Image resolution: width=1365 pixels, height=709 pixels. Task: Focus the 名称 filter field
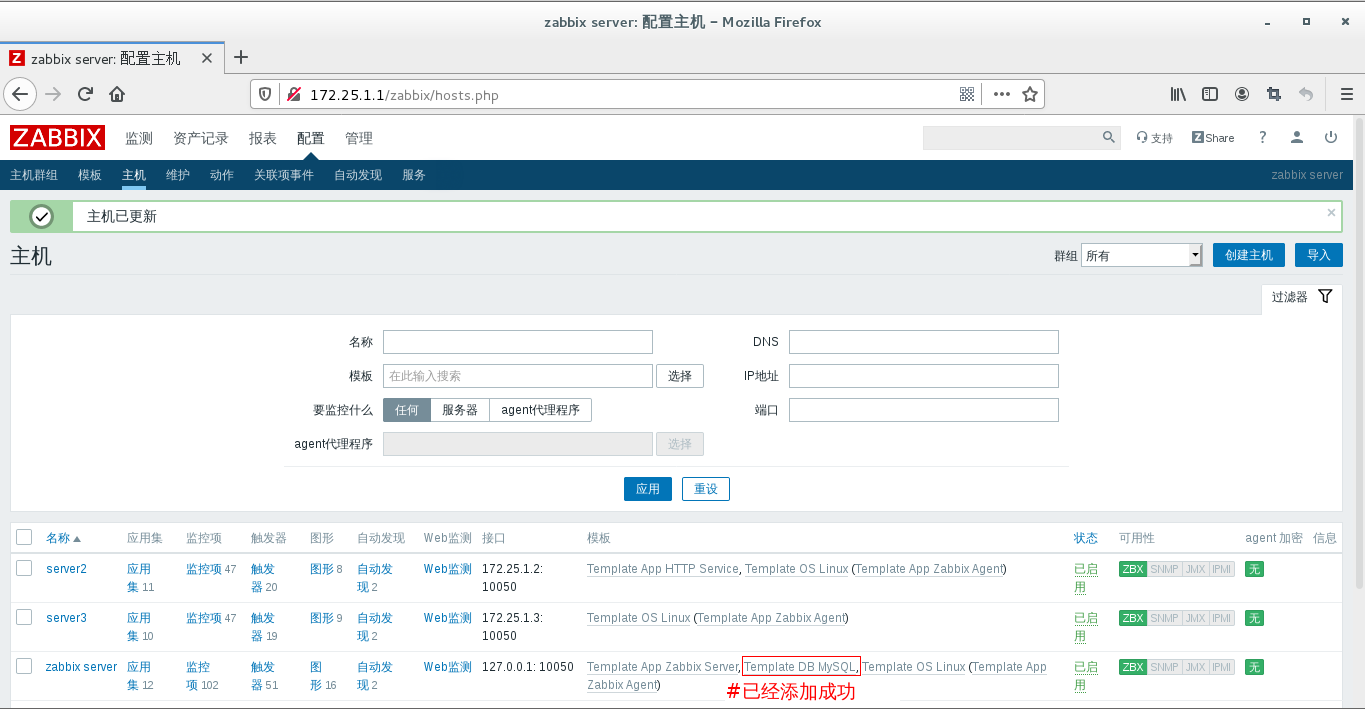pyautogui.click(x=518, y=342)
